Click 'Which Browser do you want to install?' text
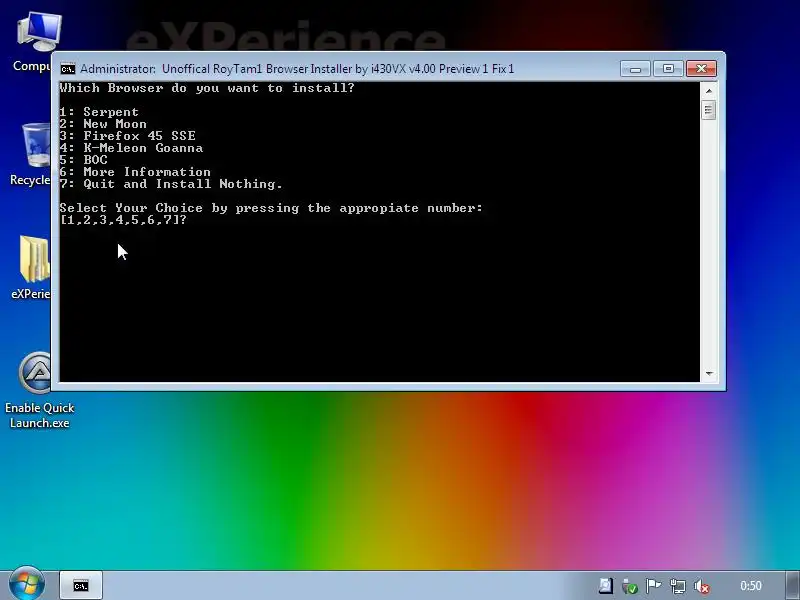This screenshot has width=800, height=600. point(207,88)
